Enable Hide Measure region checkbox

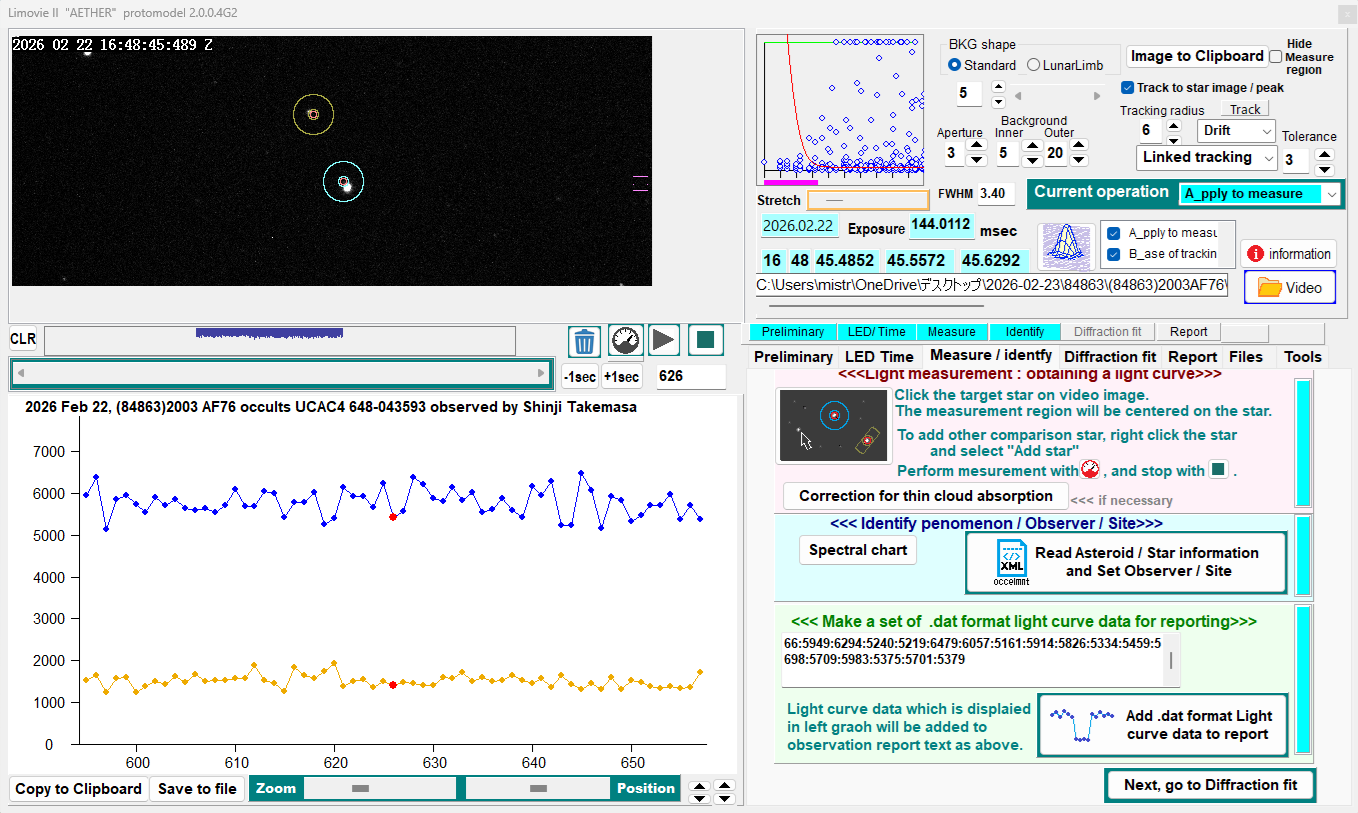(1275, 57)
